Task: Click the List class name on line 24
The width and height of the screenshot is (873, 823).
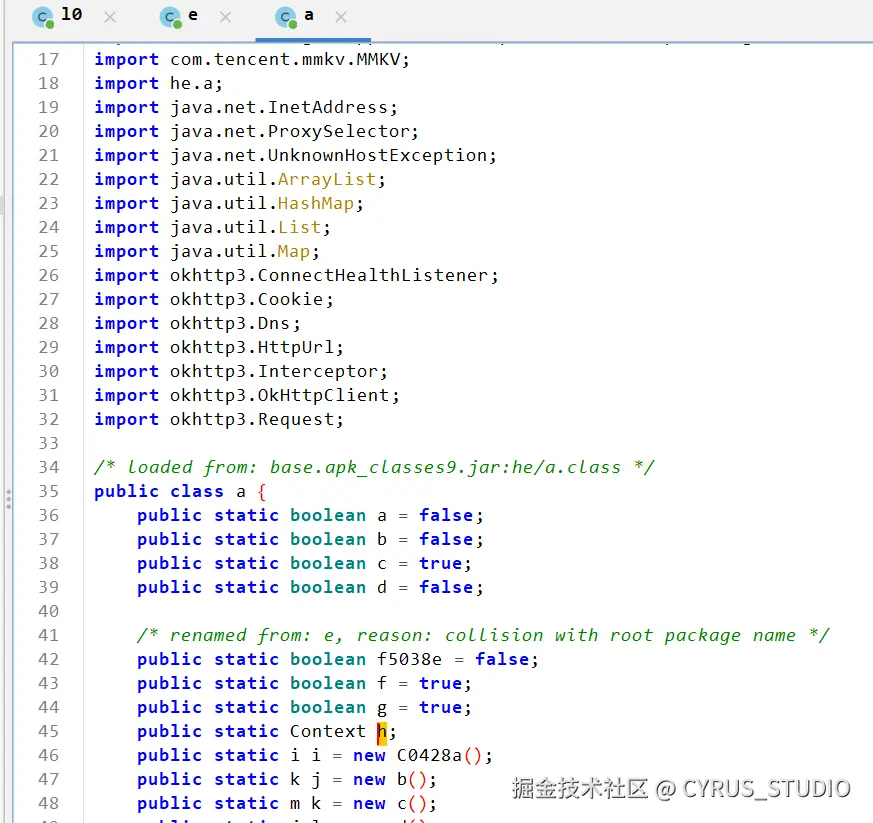Action: [300, 227]
